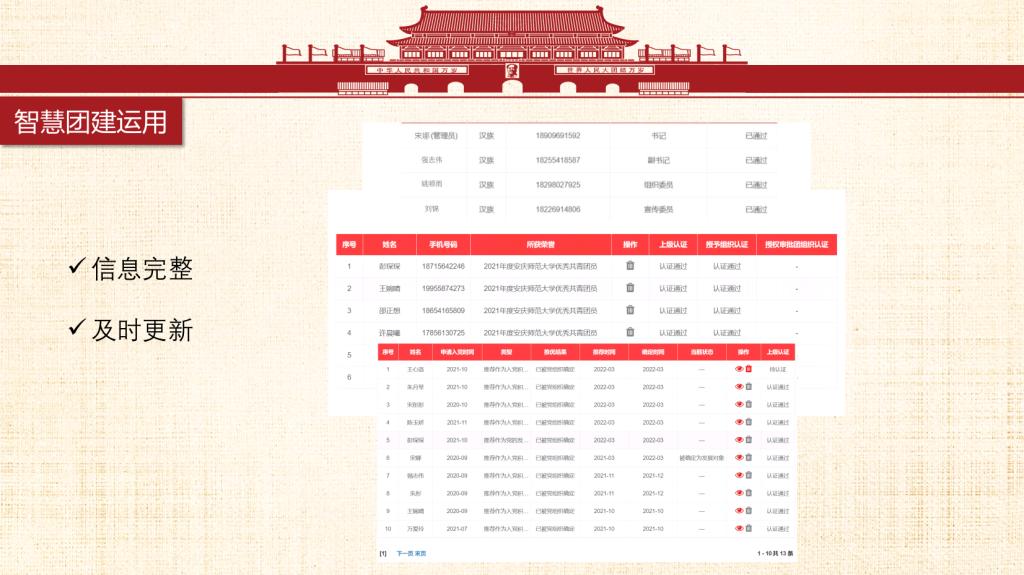Click the 所获荣誉 column header
The height and width of the screenshot is (575, 1024).
[x=541, y=244]
